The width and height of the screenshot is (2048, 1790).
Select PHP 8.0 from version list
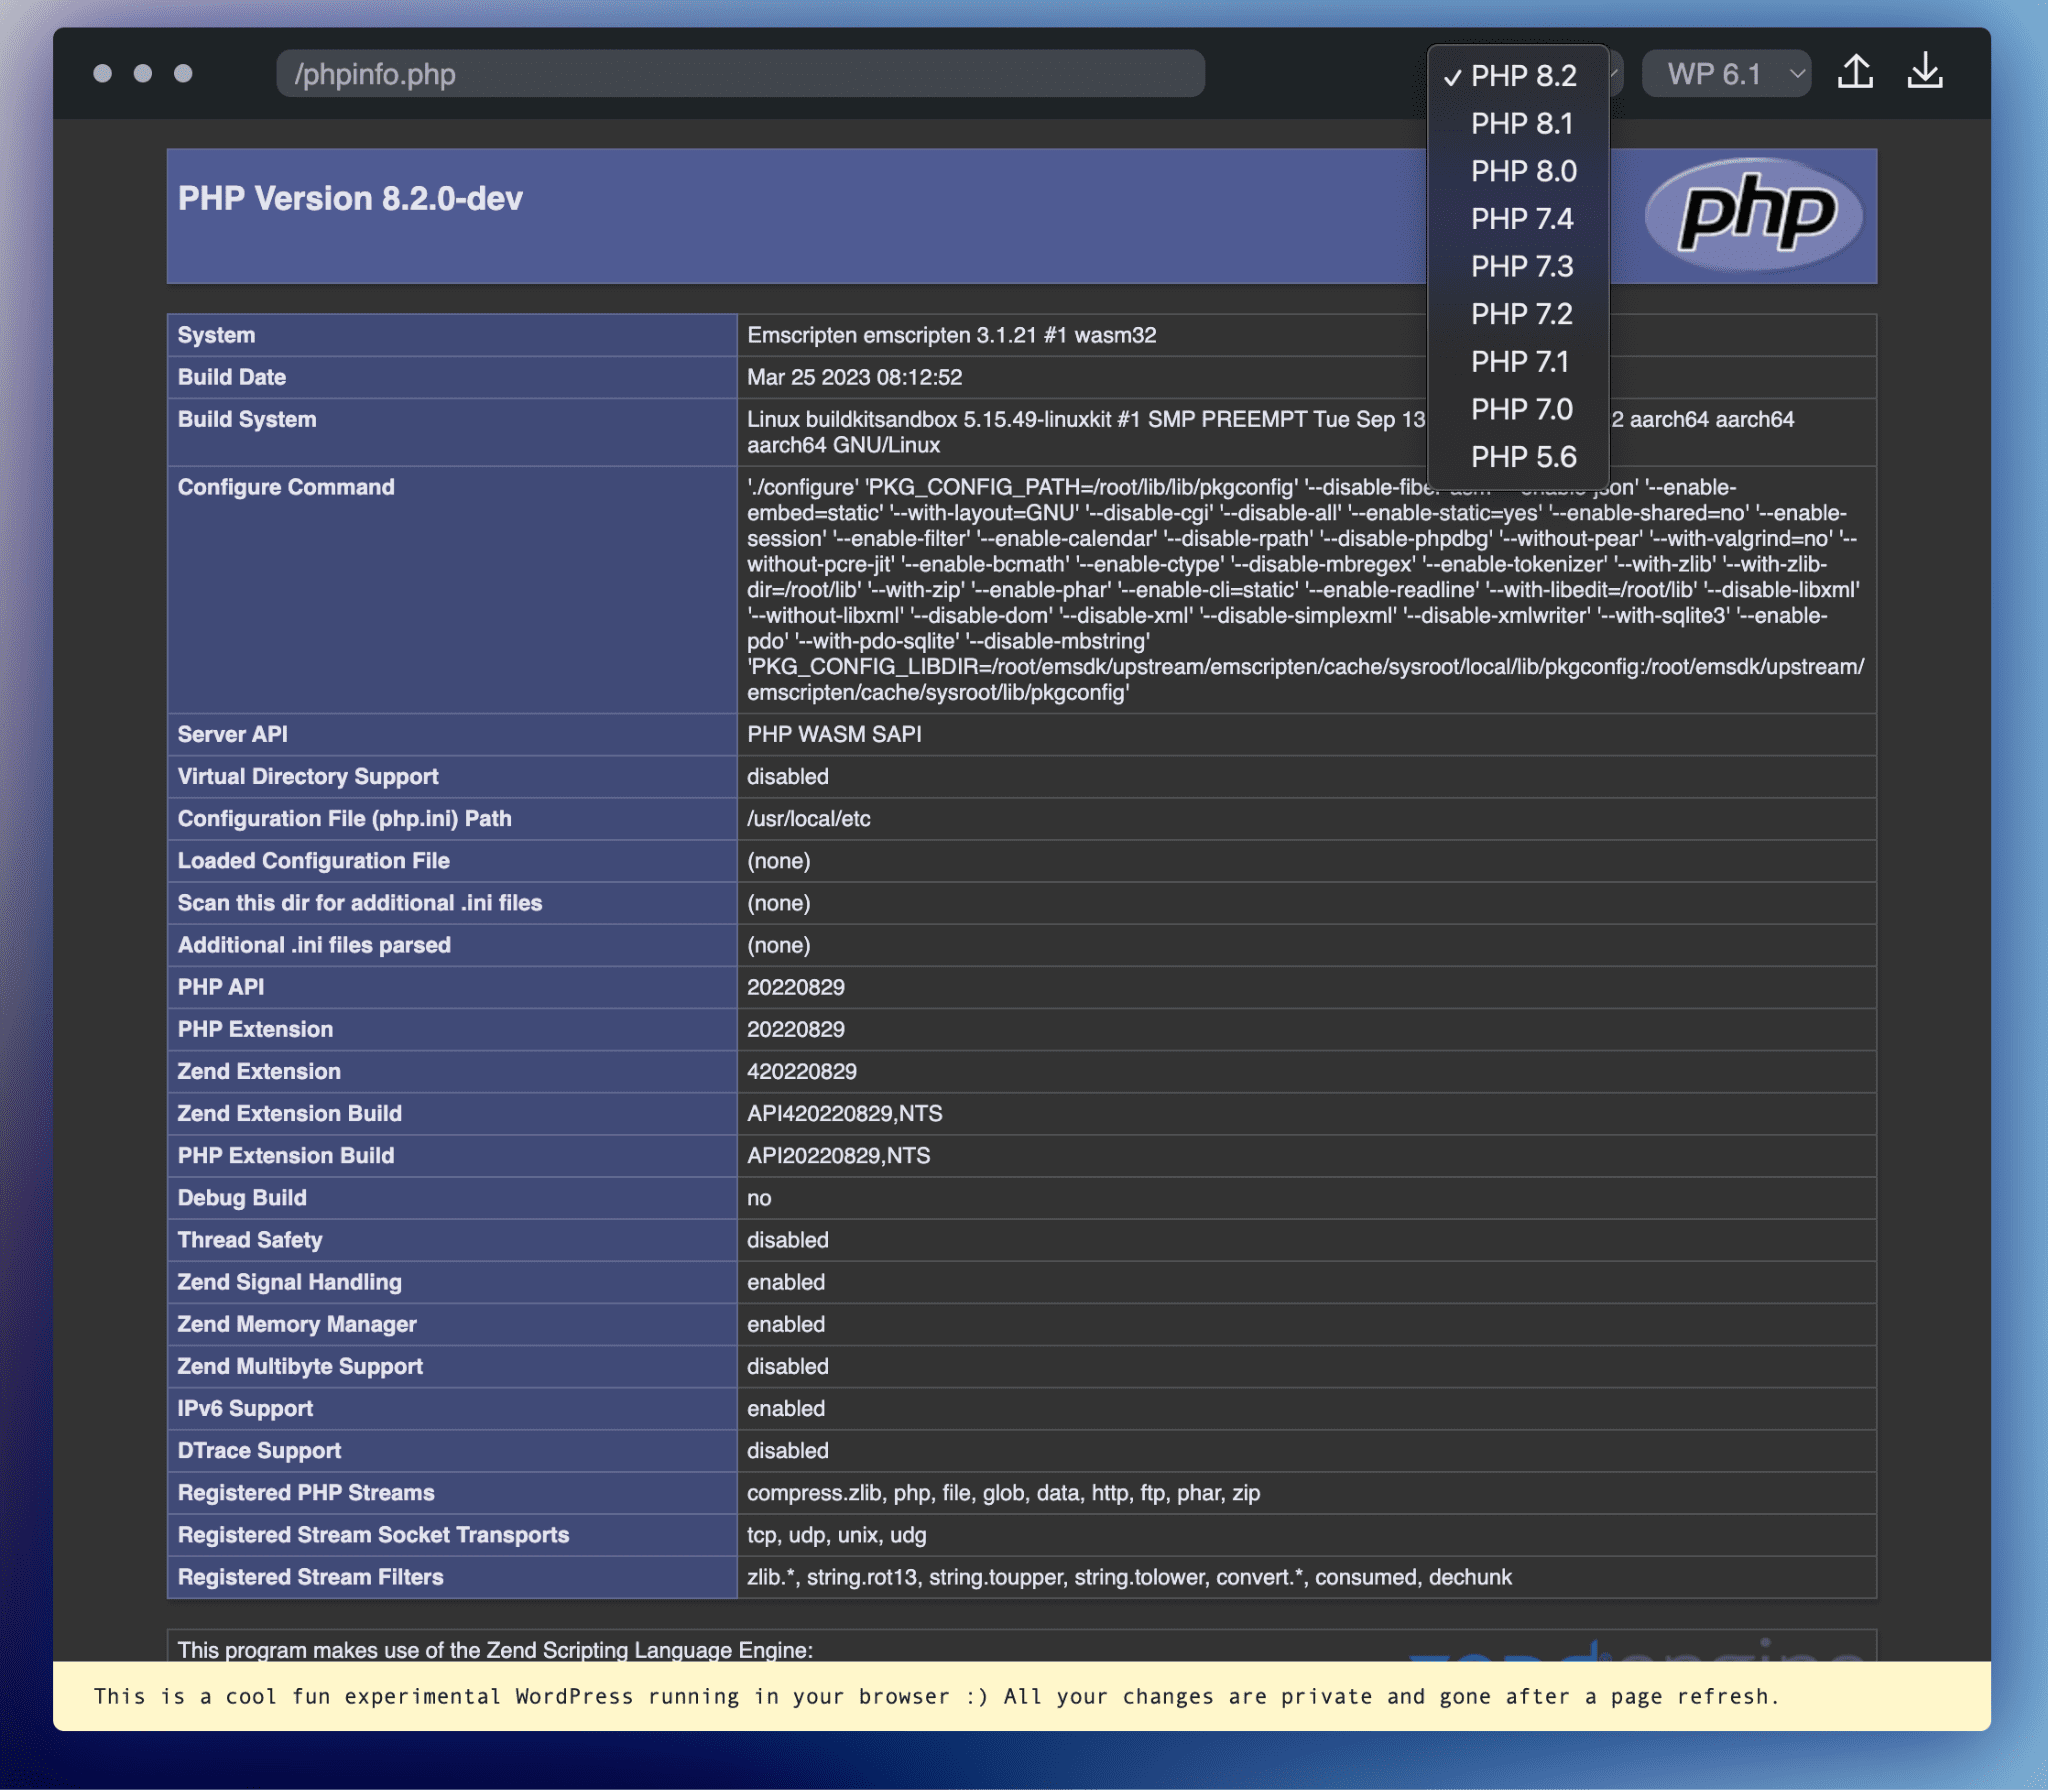[1522, 172]
